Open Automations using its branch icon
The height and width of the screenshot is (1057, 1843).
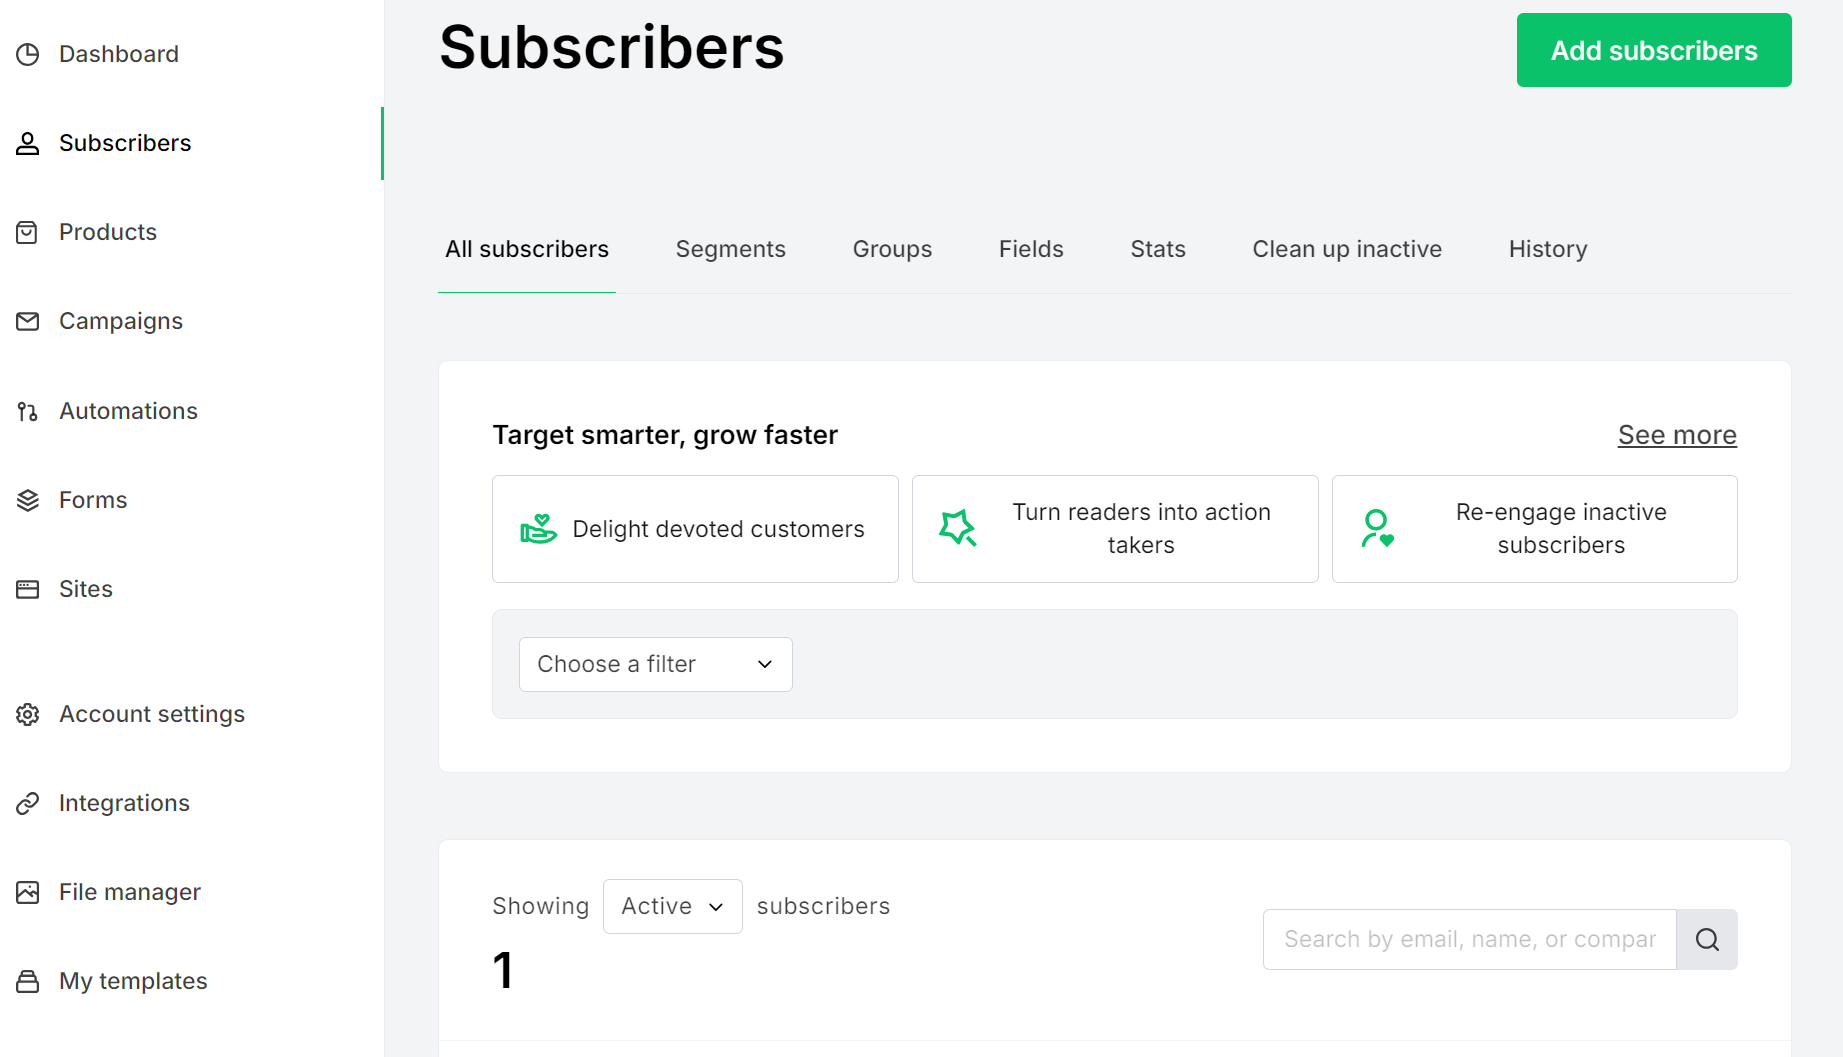coord(27,410)
